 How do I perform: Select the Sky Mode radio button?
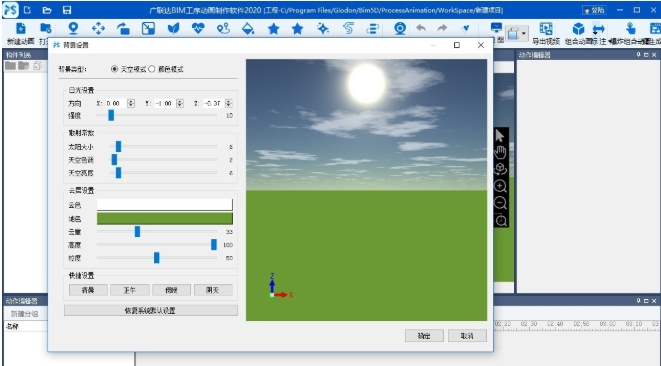tap(114, 69)
